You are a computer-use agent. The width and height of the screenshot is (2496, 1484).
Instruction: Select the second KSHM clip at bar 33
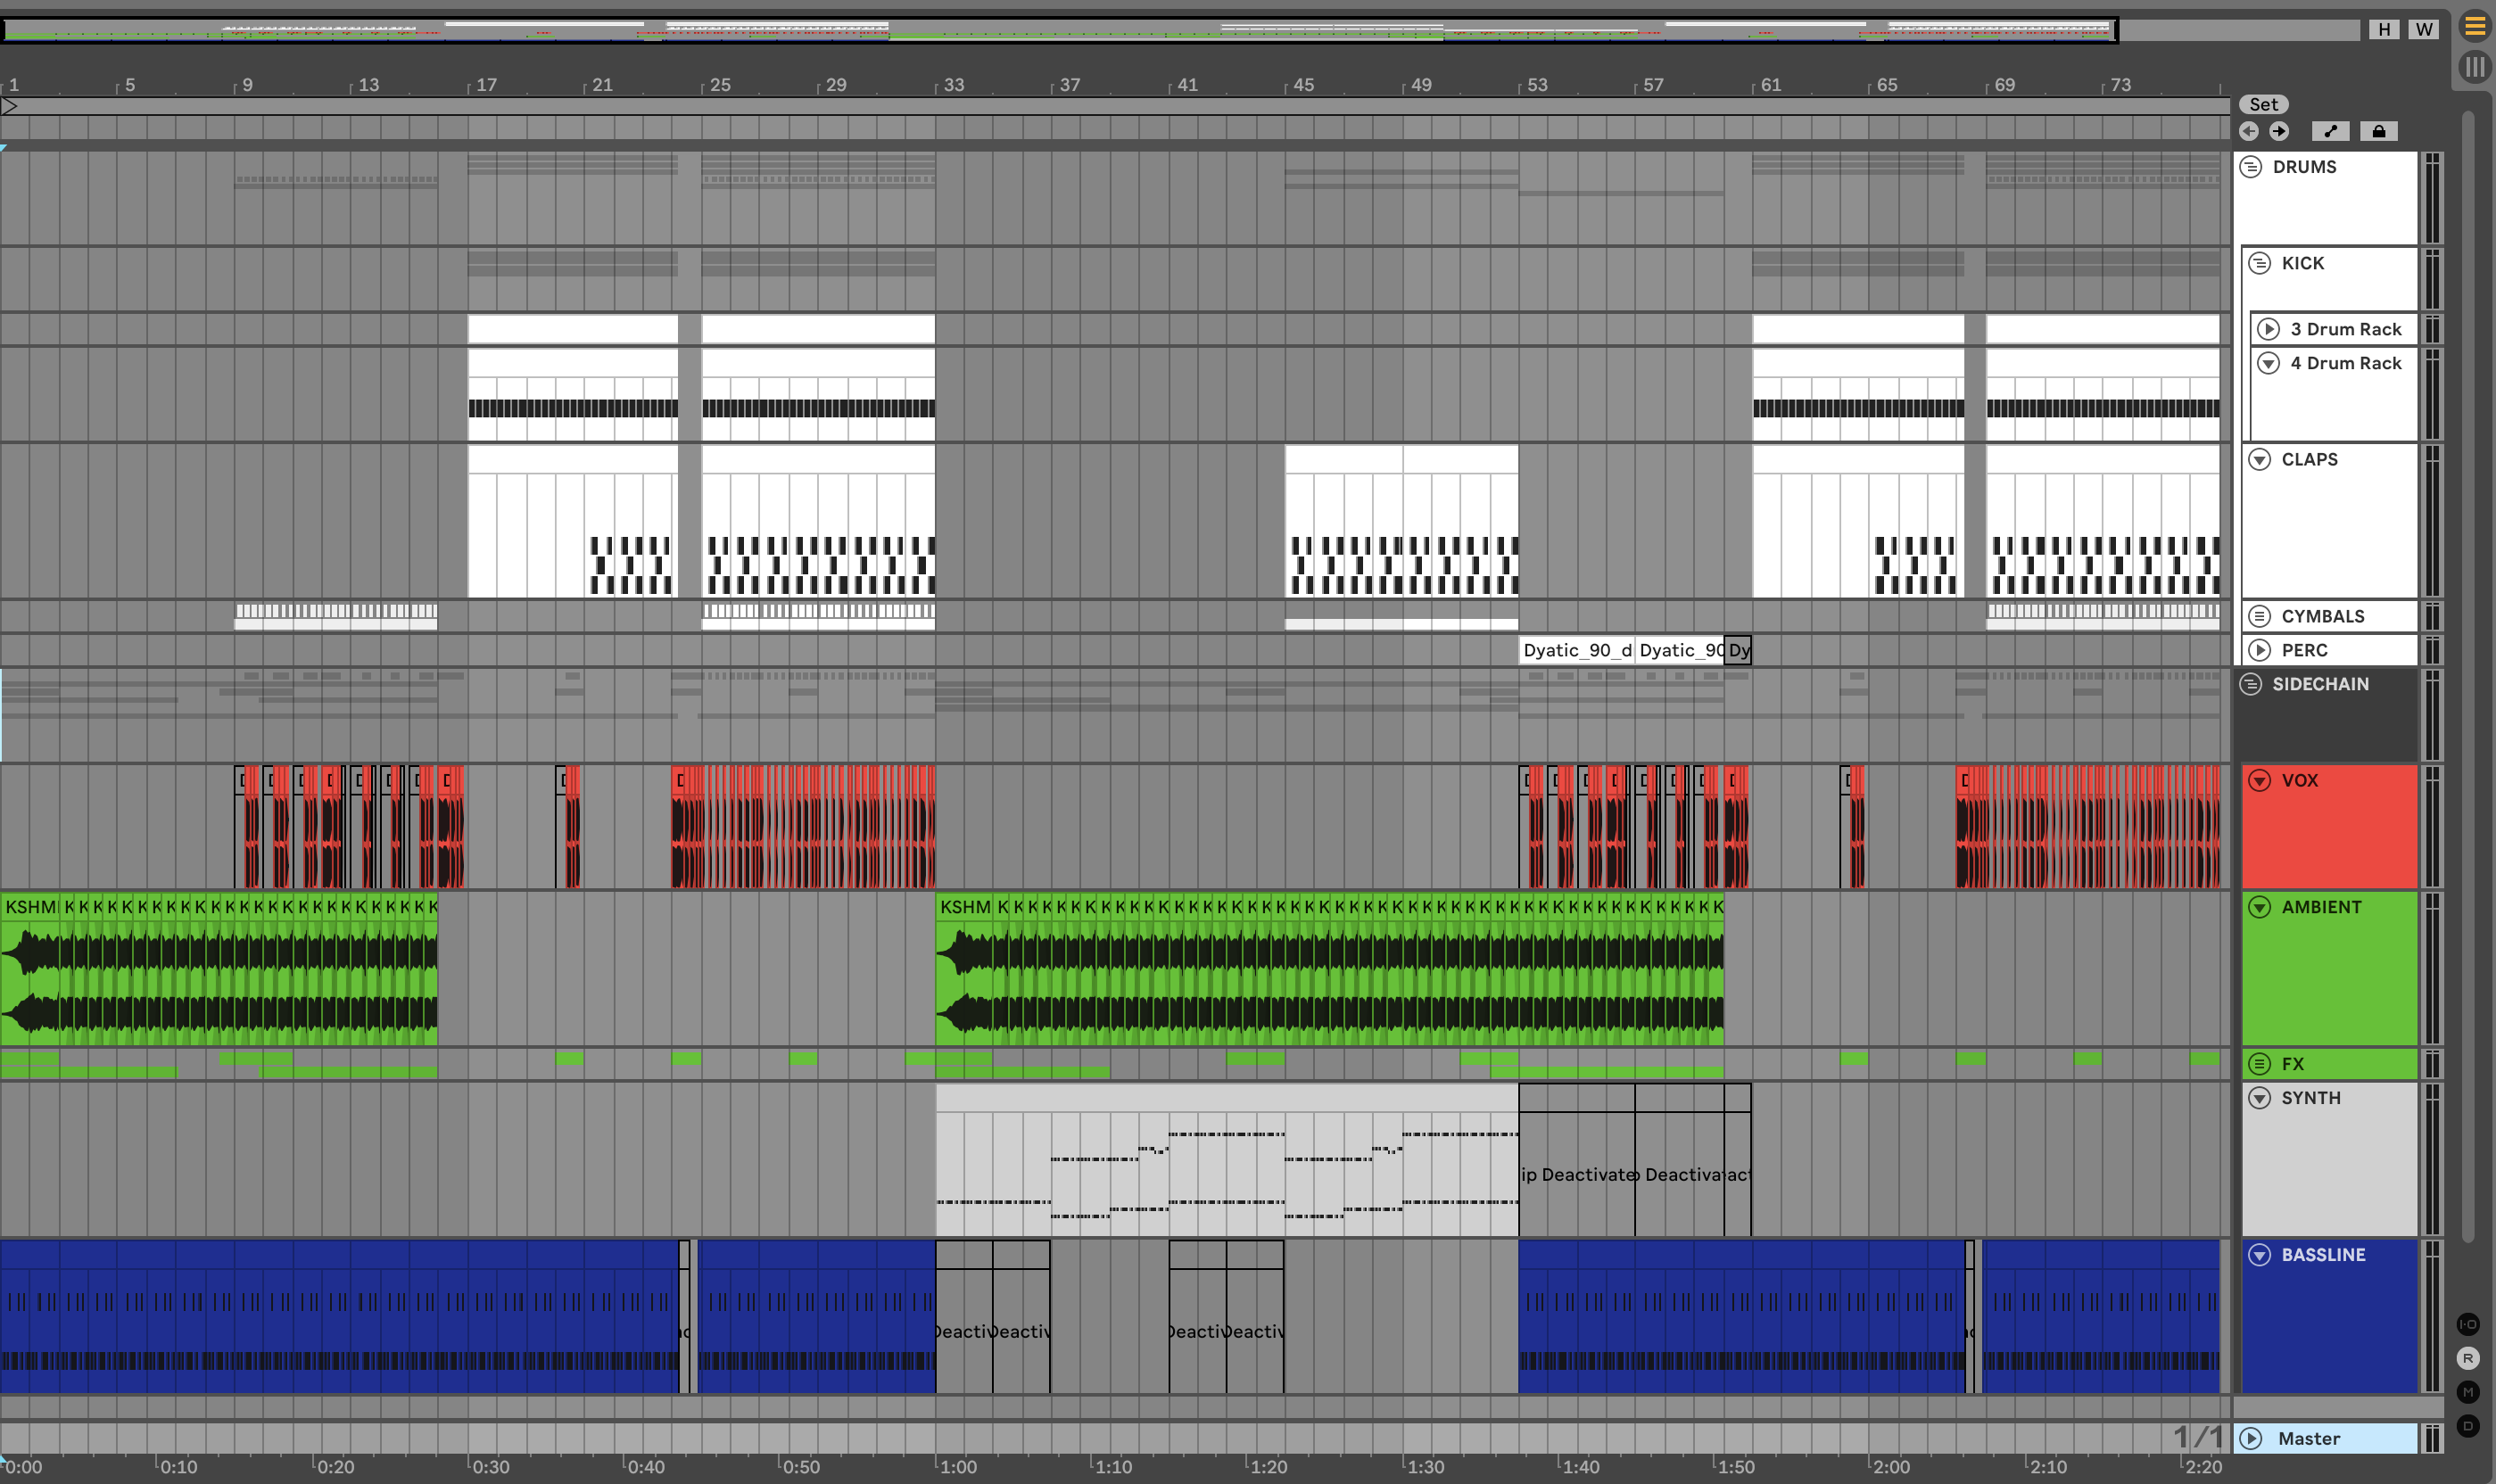pos(965,907)
